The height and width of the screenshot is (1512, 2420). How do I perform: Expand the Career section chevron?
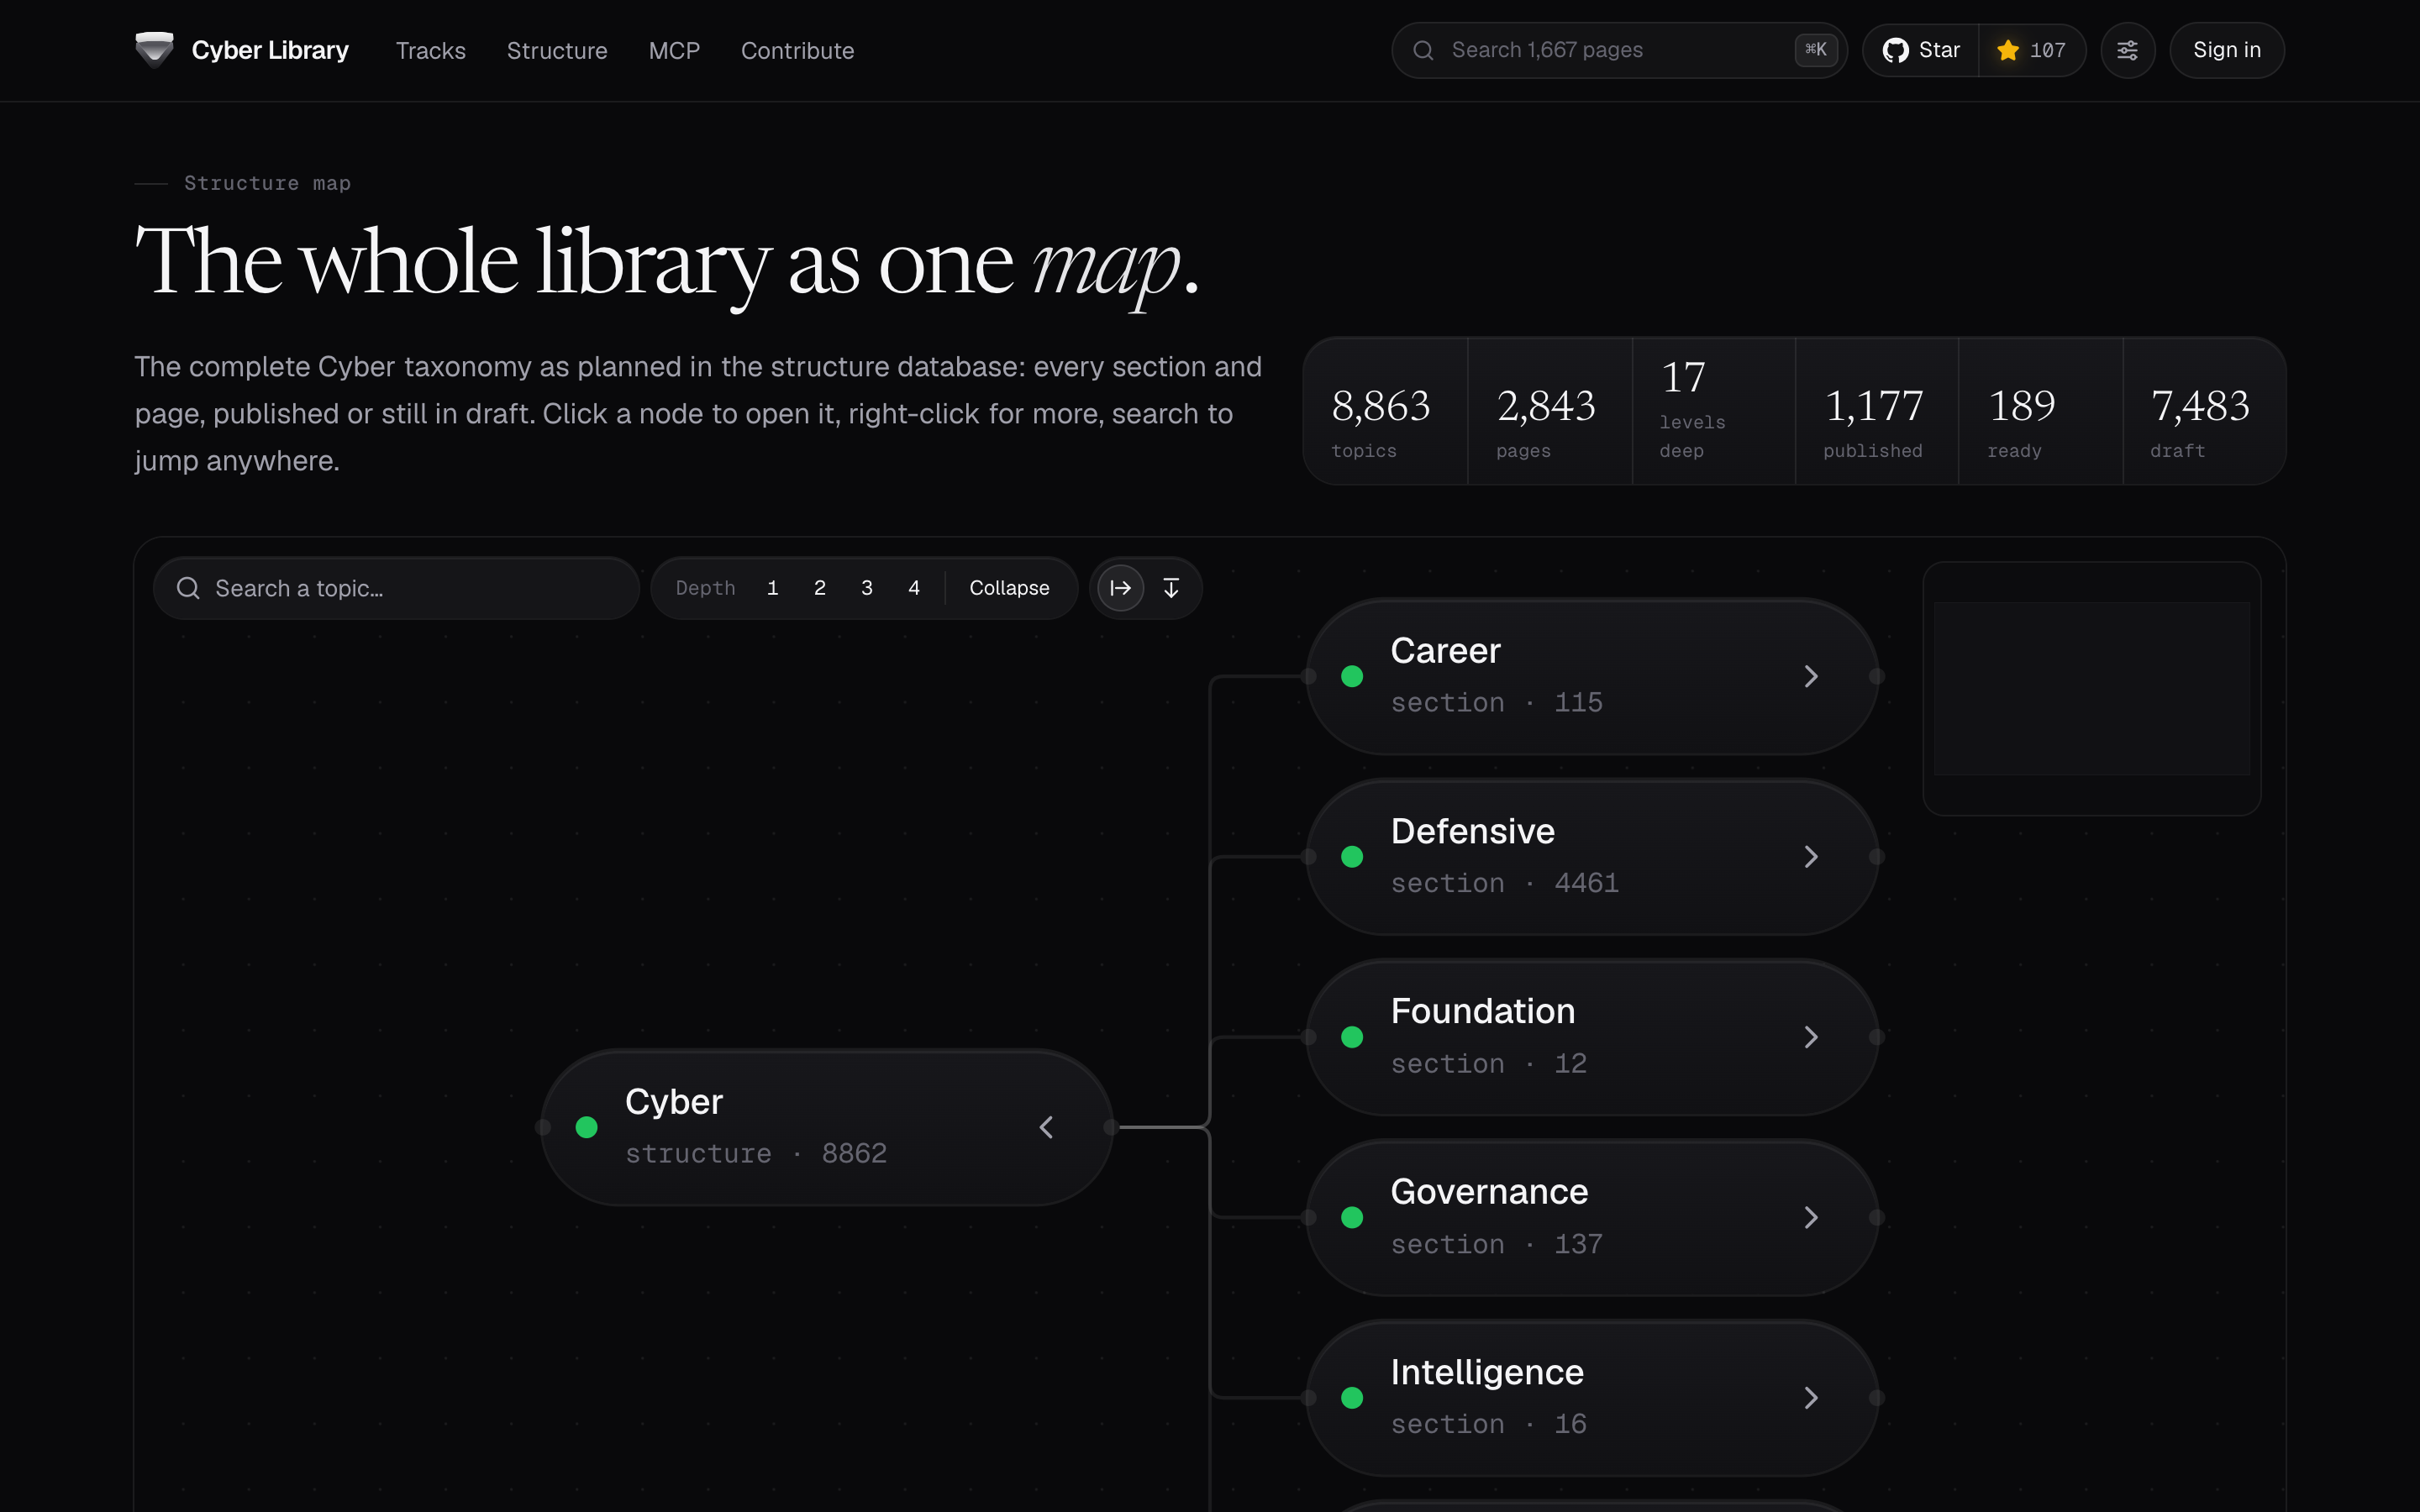click(1811, 677)
